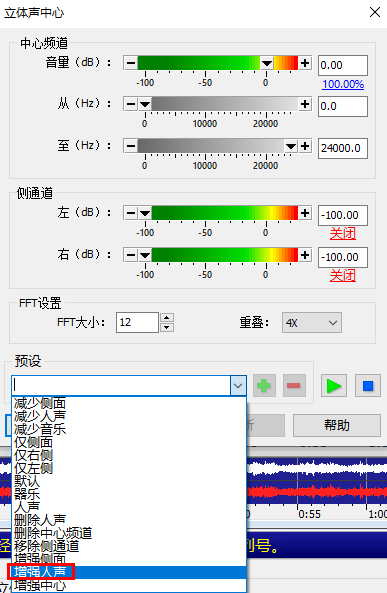
Task: Select preset 删除人声
Action: [129, 520]
